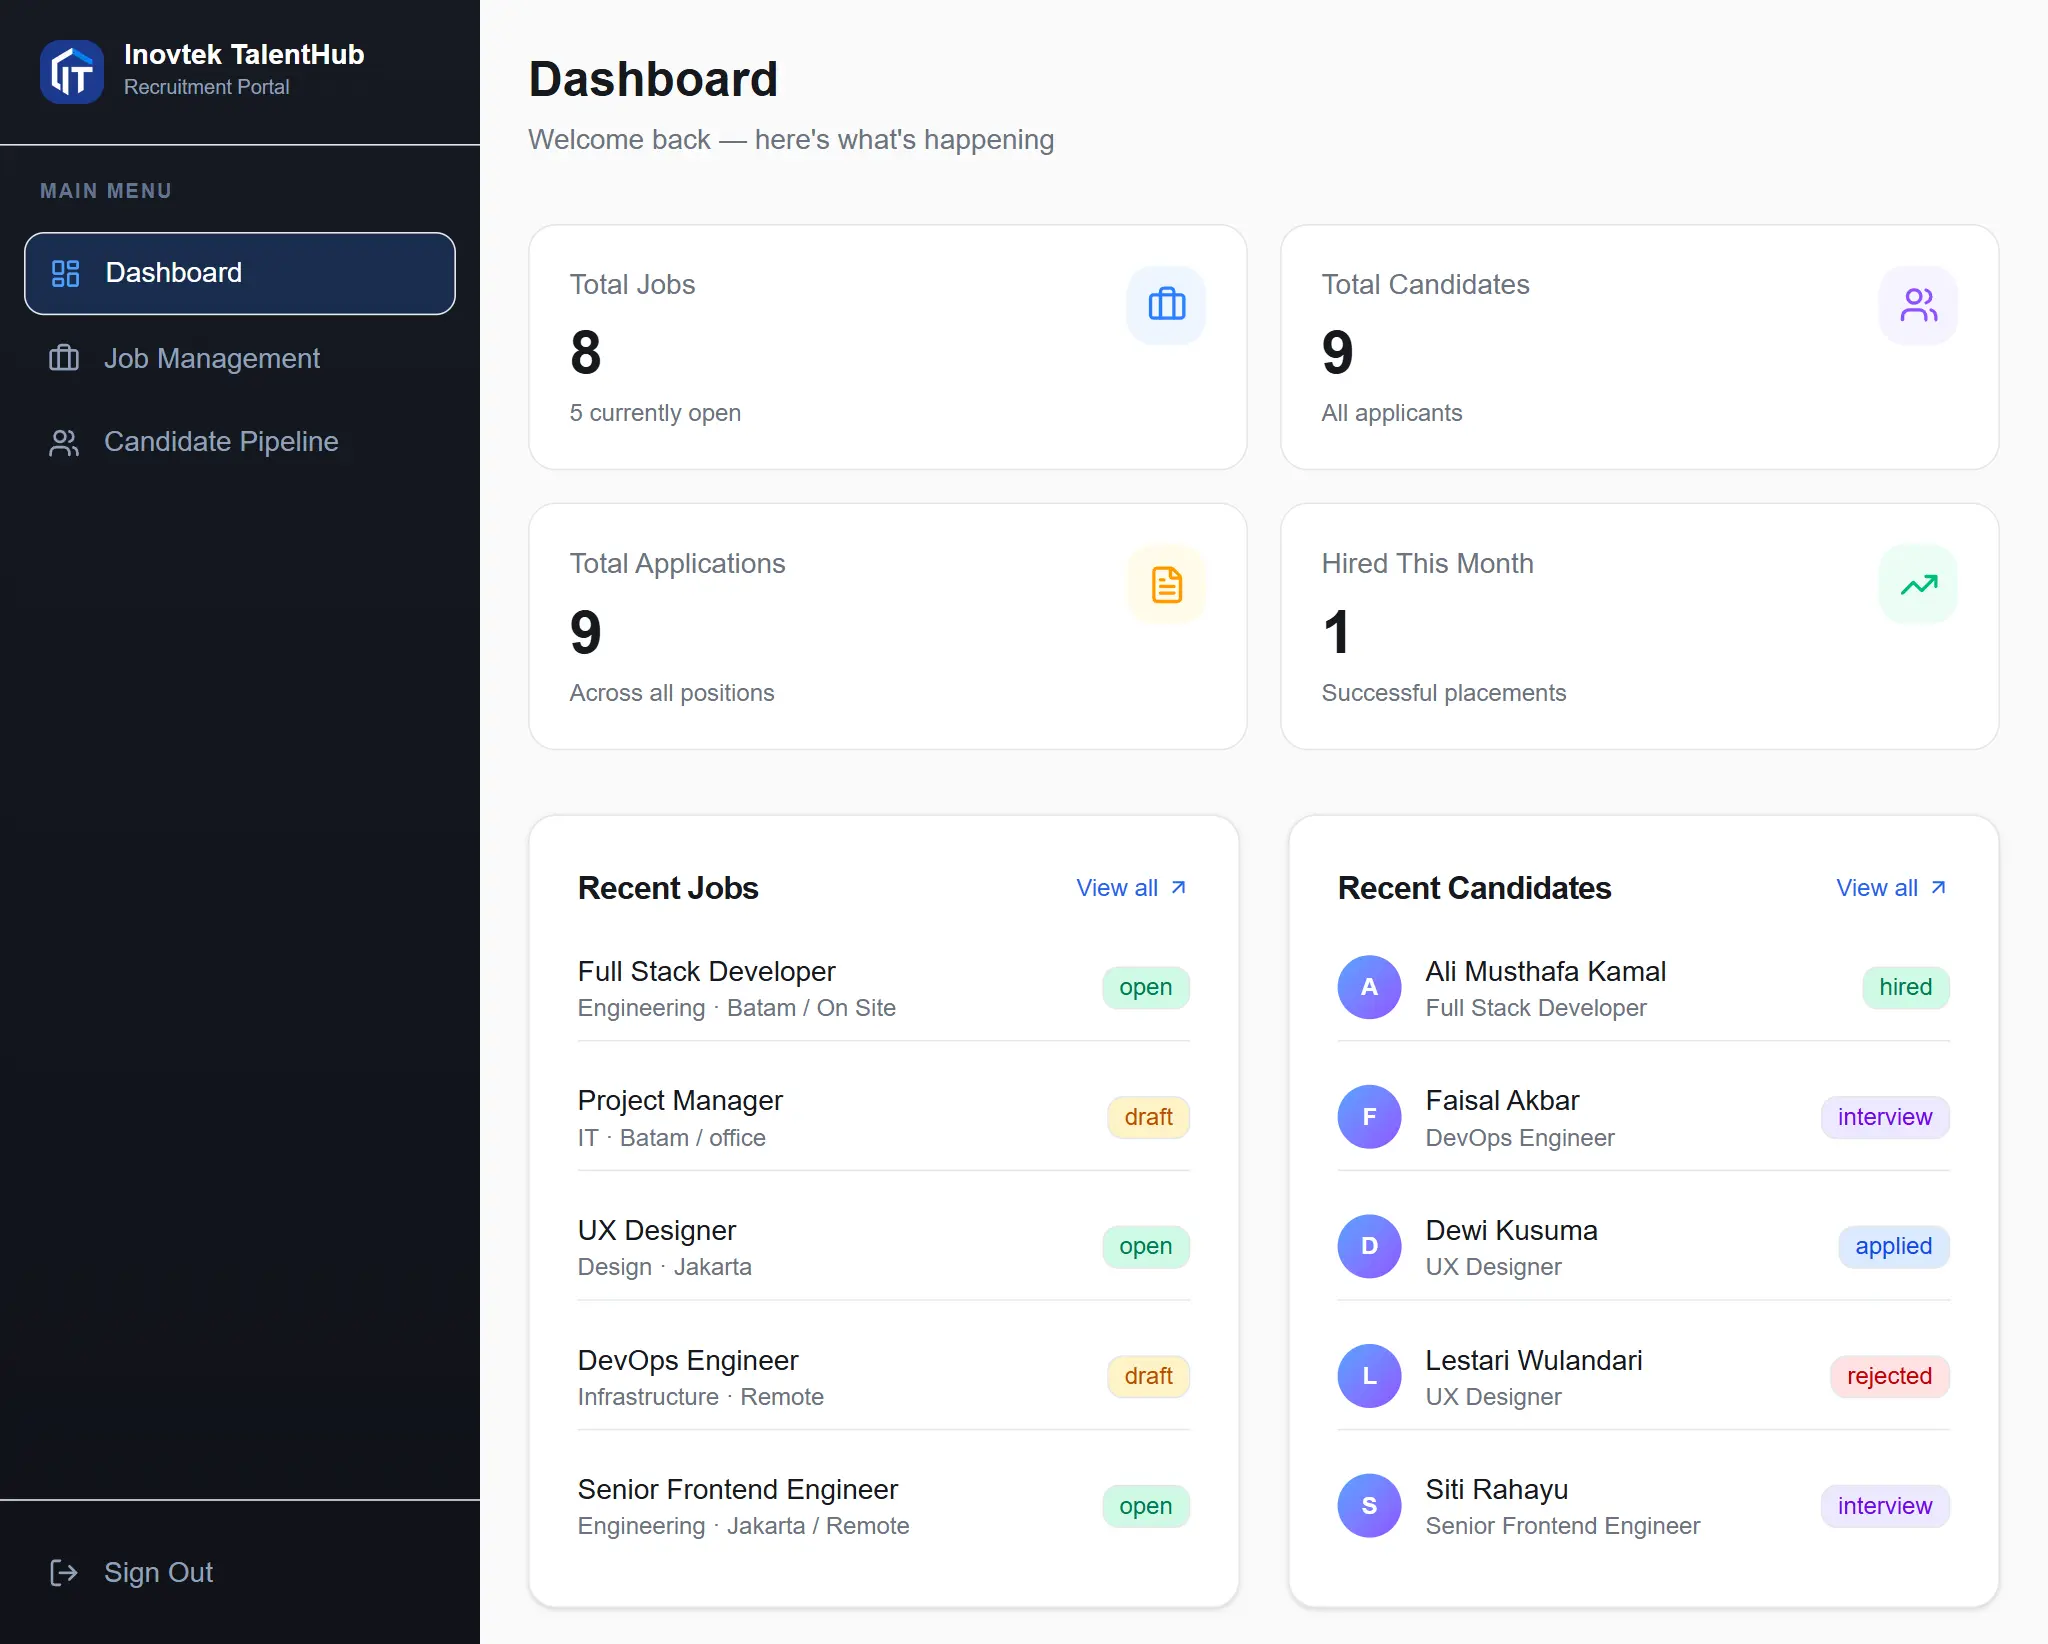Viewport: 2048px width, 1644px height.
Task: Click the open badge for UX Designer job
Action: pyautogui.click(x=1146, y=1246)
